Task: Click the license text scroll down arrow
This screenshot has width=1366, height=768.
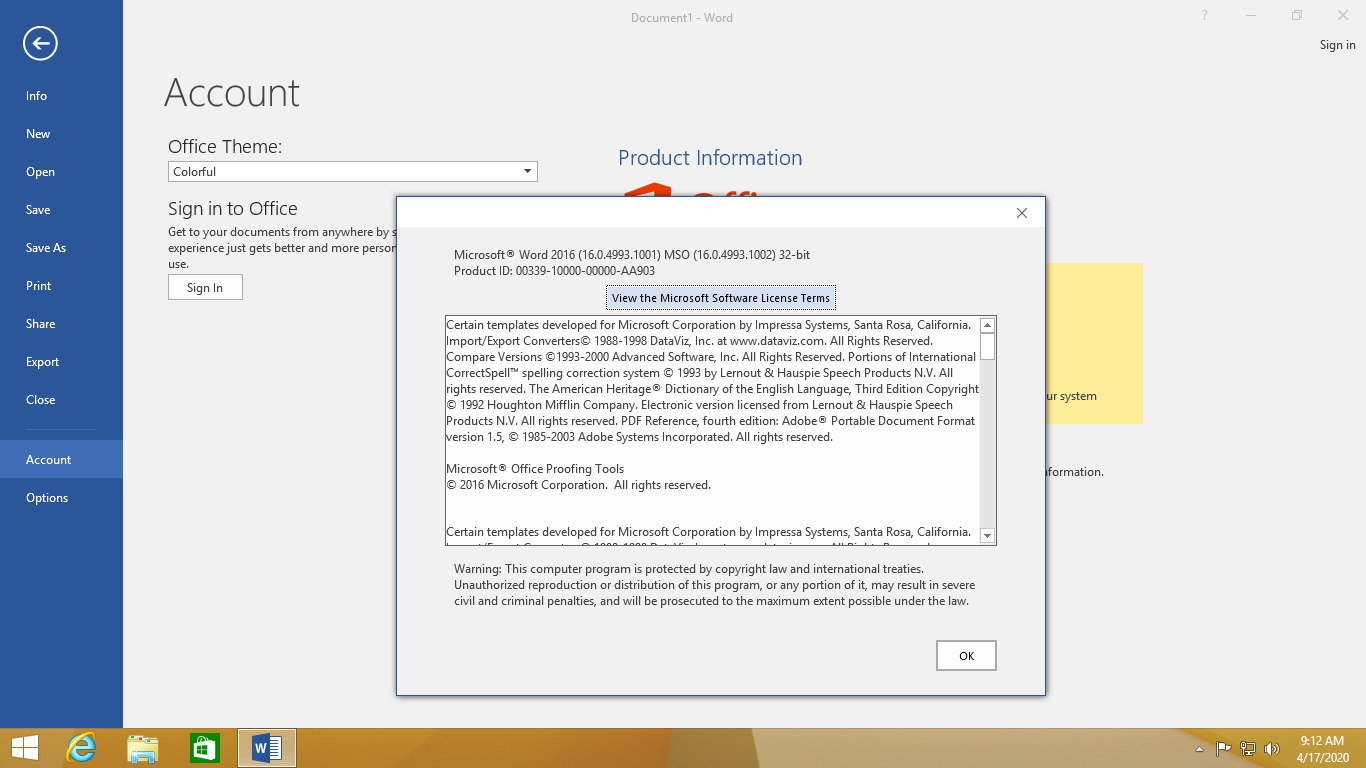Action: (x=987, y=536)
